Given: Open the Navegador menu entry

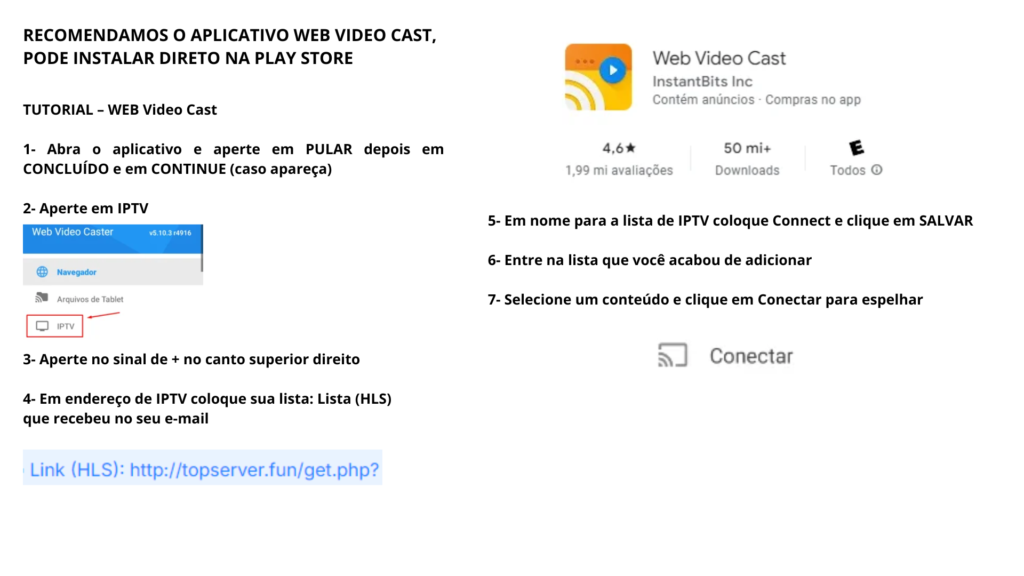Looking at the screenshot, I should point(112,272).
